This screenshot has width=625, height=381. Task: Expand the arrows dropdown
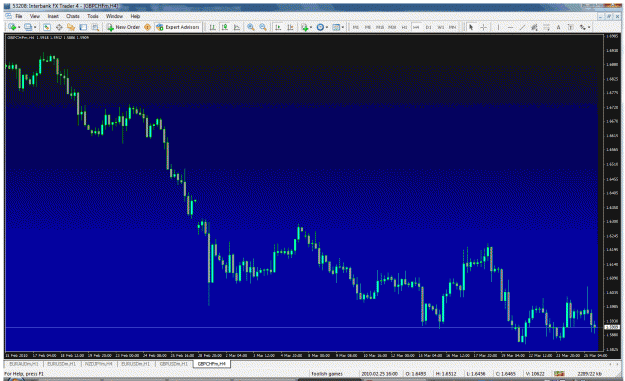[589, 27]
